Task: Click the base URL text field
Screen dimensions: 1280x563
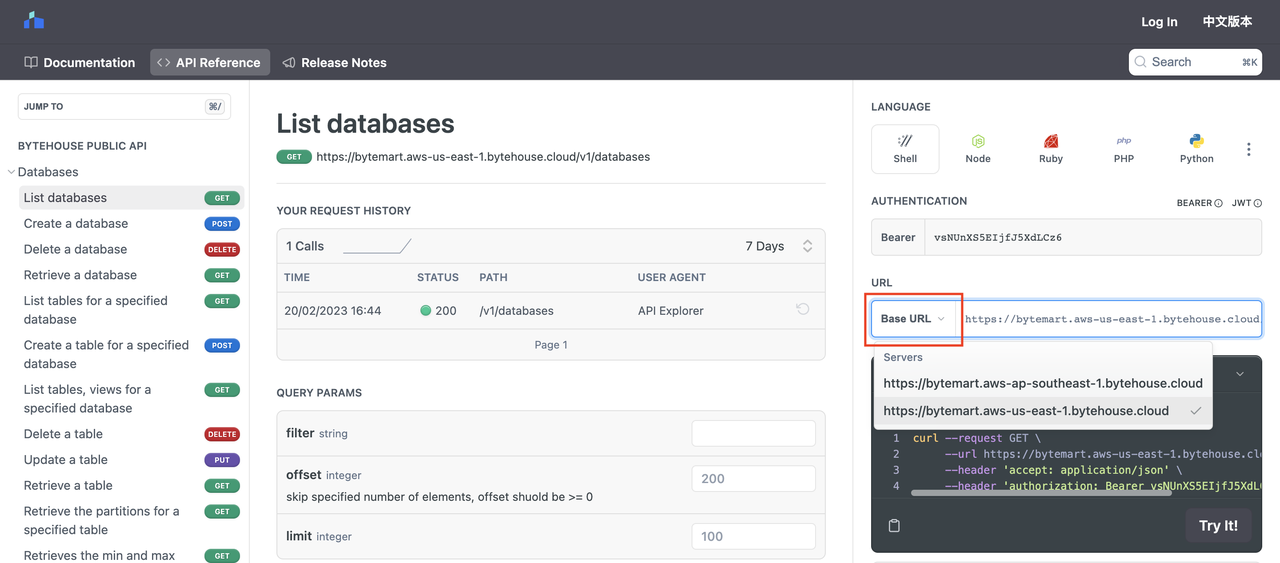Action: click(1112, 319)
